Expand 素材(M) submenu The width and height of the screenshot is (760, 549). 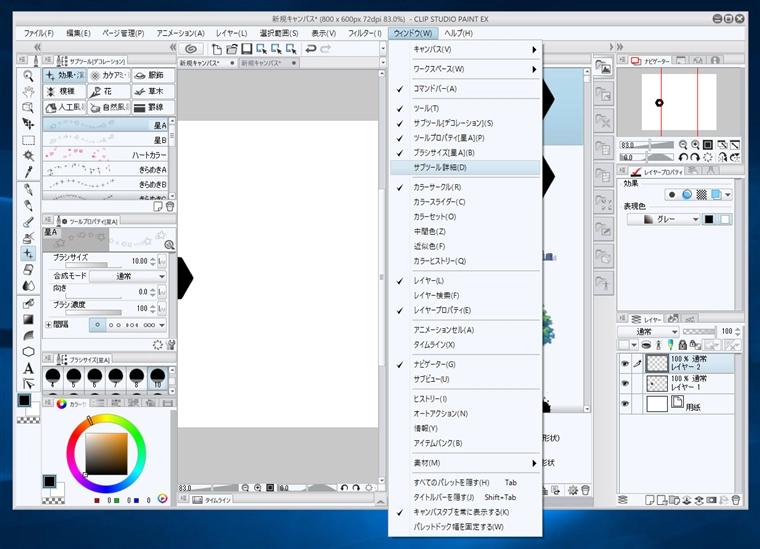465,463
